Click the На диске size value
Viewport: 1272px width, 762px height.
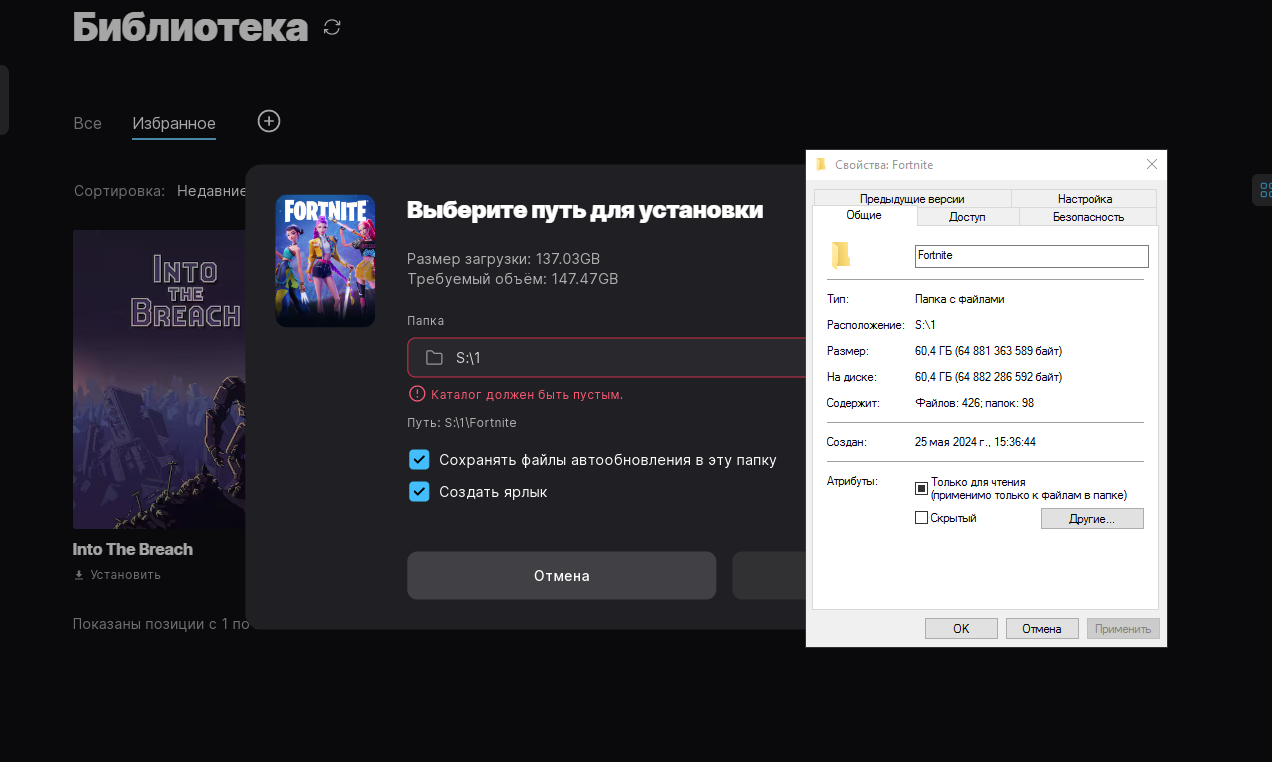tap(988, 377)
